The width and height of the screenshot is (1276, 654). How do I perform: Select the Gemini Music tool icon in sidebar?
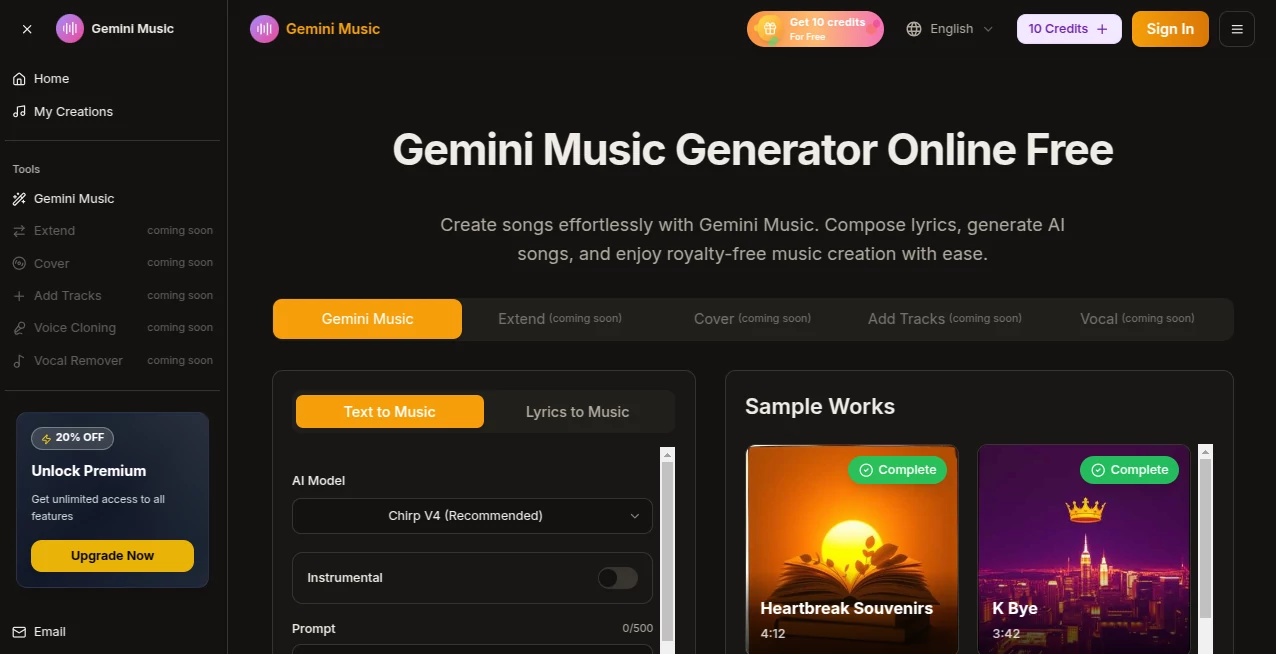point(19,198)
